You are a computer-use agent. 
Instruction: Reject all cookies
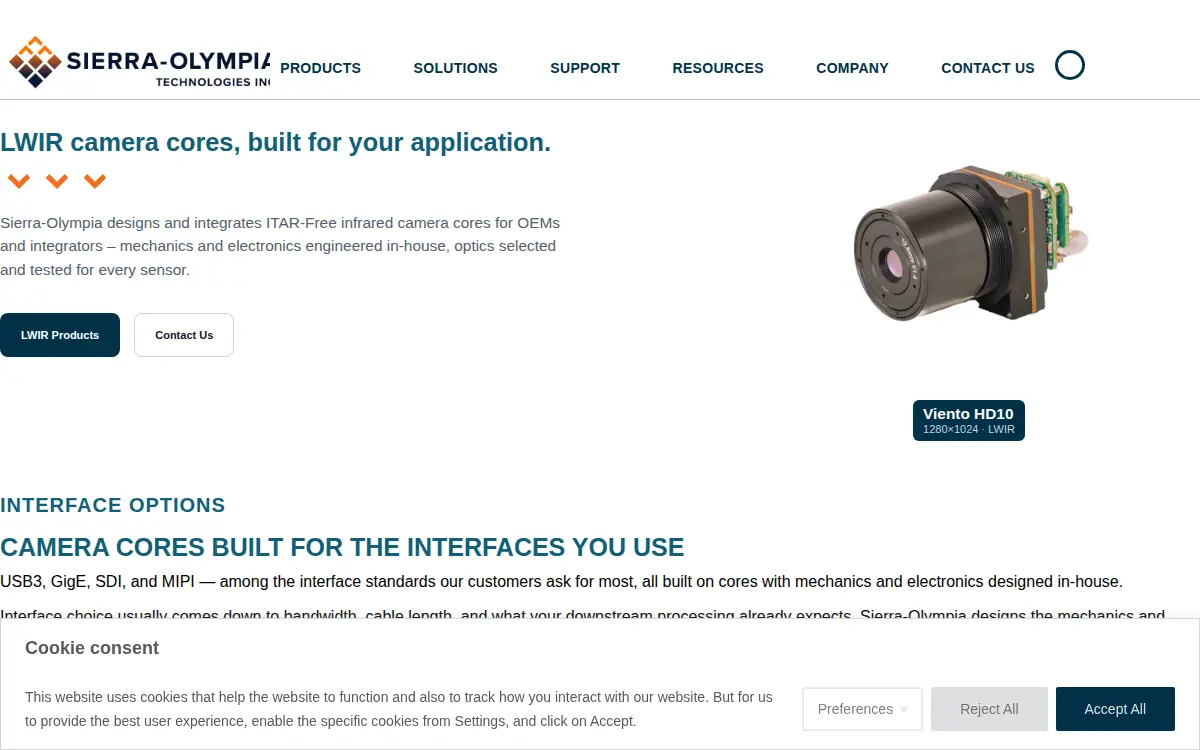click(x=989, y=709)
